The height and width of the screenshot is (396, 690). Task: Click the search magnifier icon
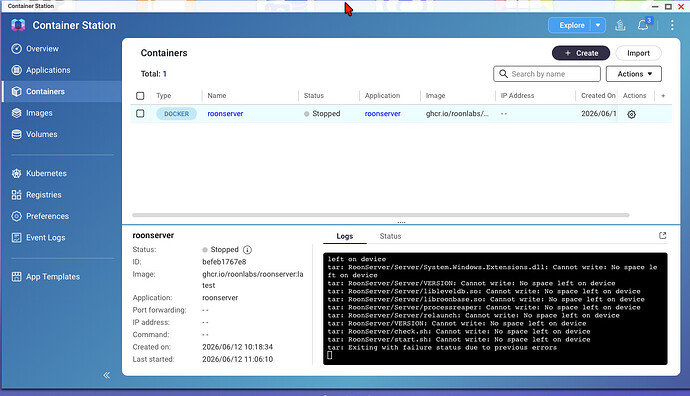pyautogui.click(x=503, y=74)
